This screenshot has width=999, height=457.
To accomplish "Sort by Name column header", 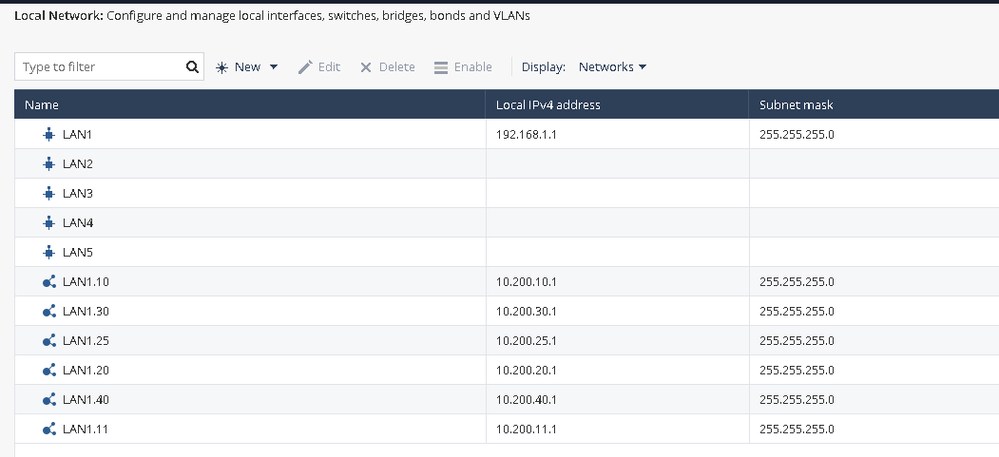I will point(42,105).
